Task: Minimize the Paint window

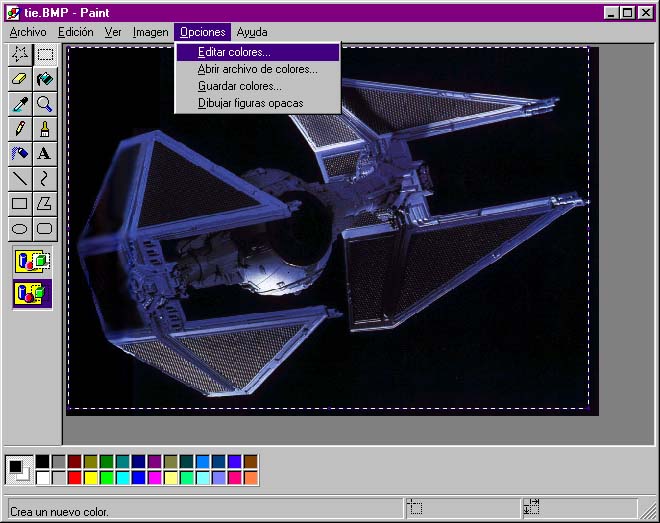Action: click(x=611, y=13)
